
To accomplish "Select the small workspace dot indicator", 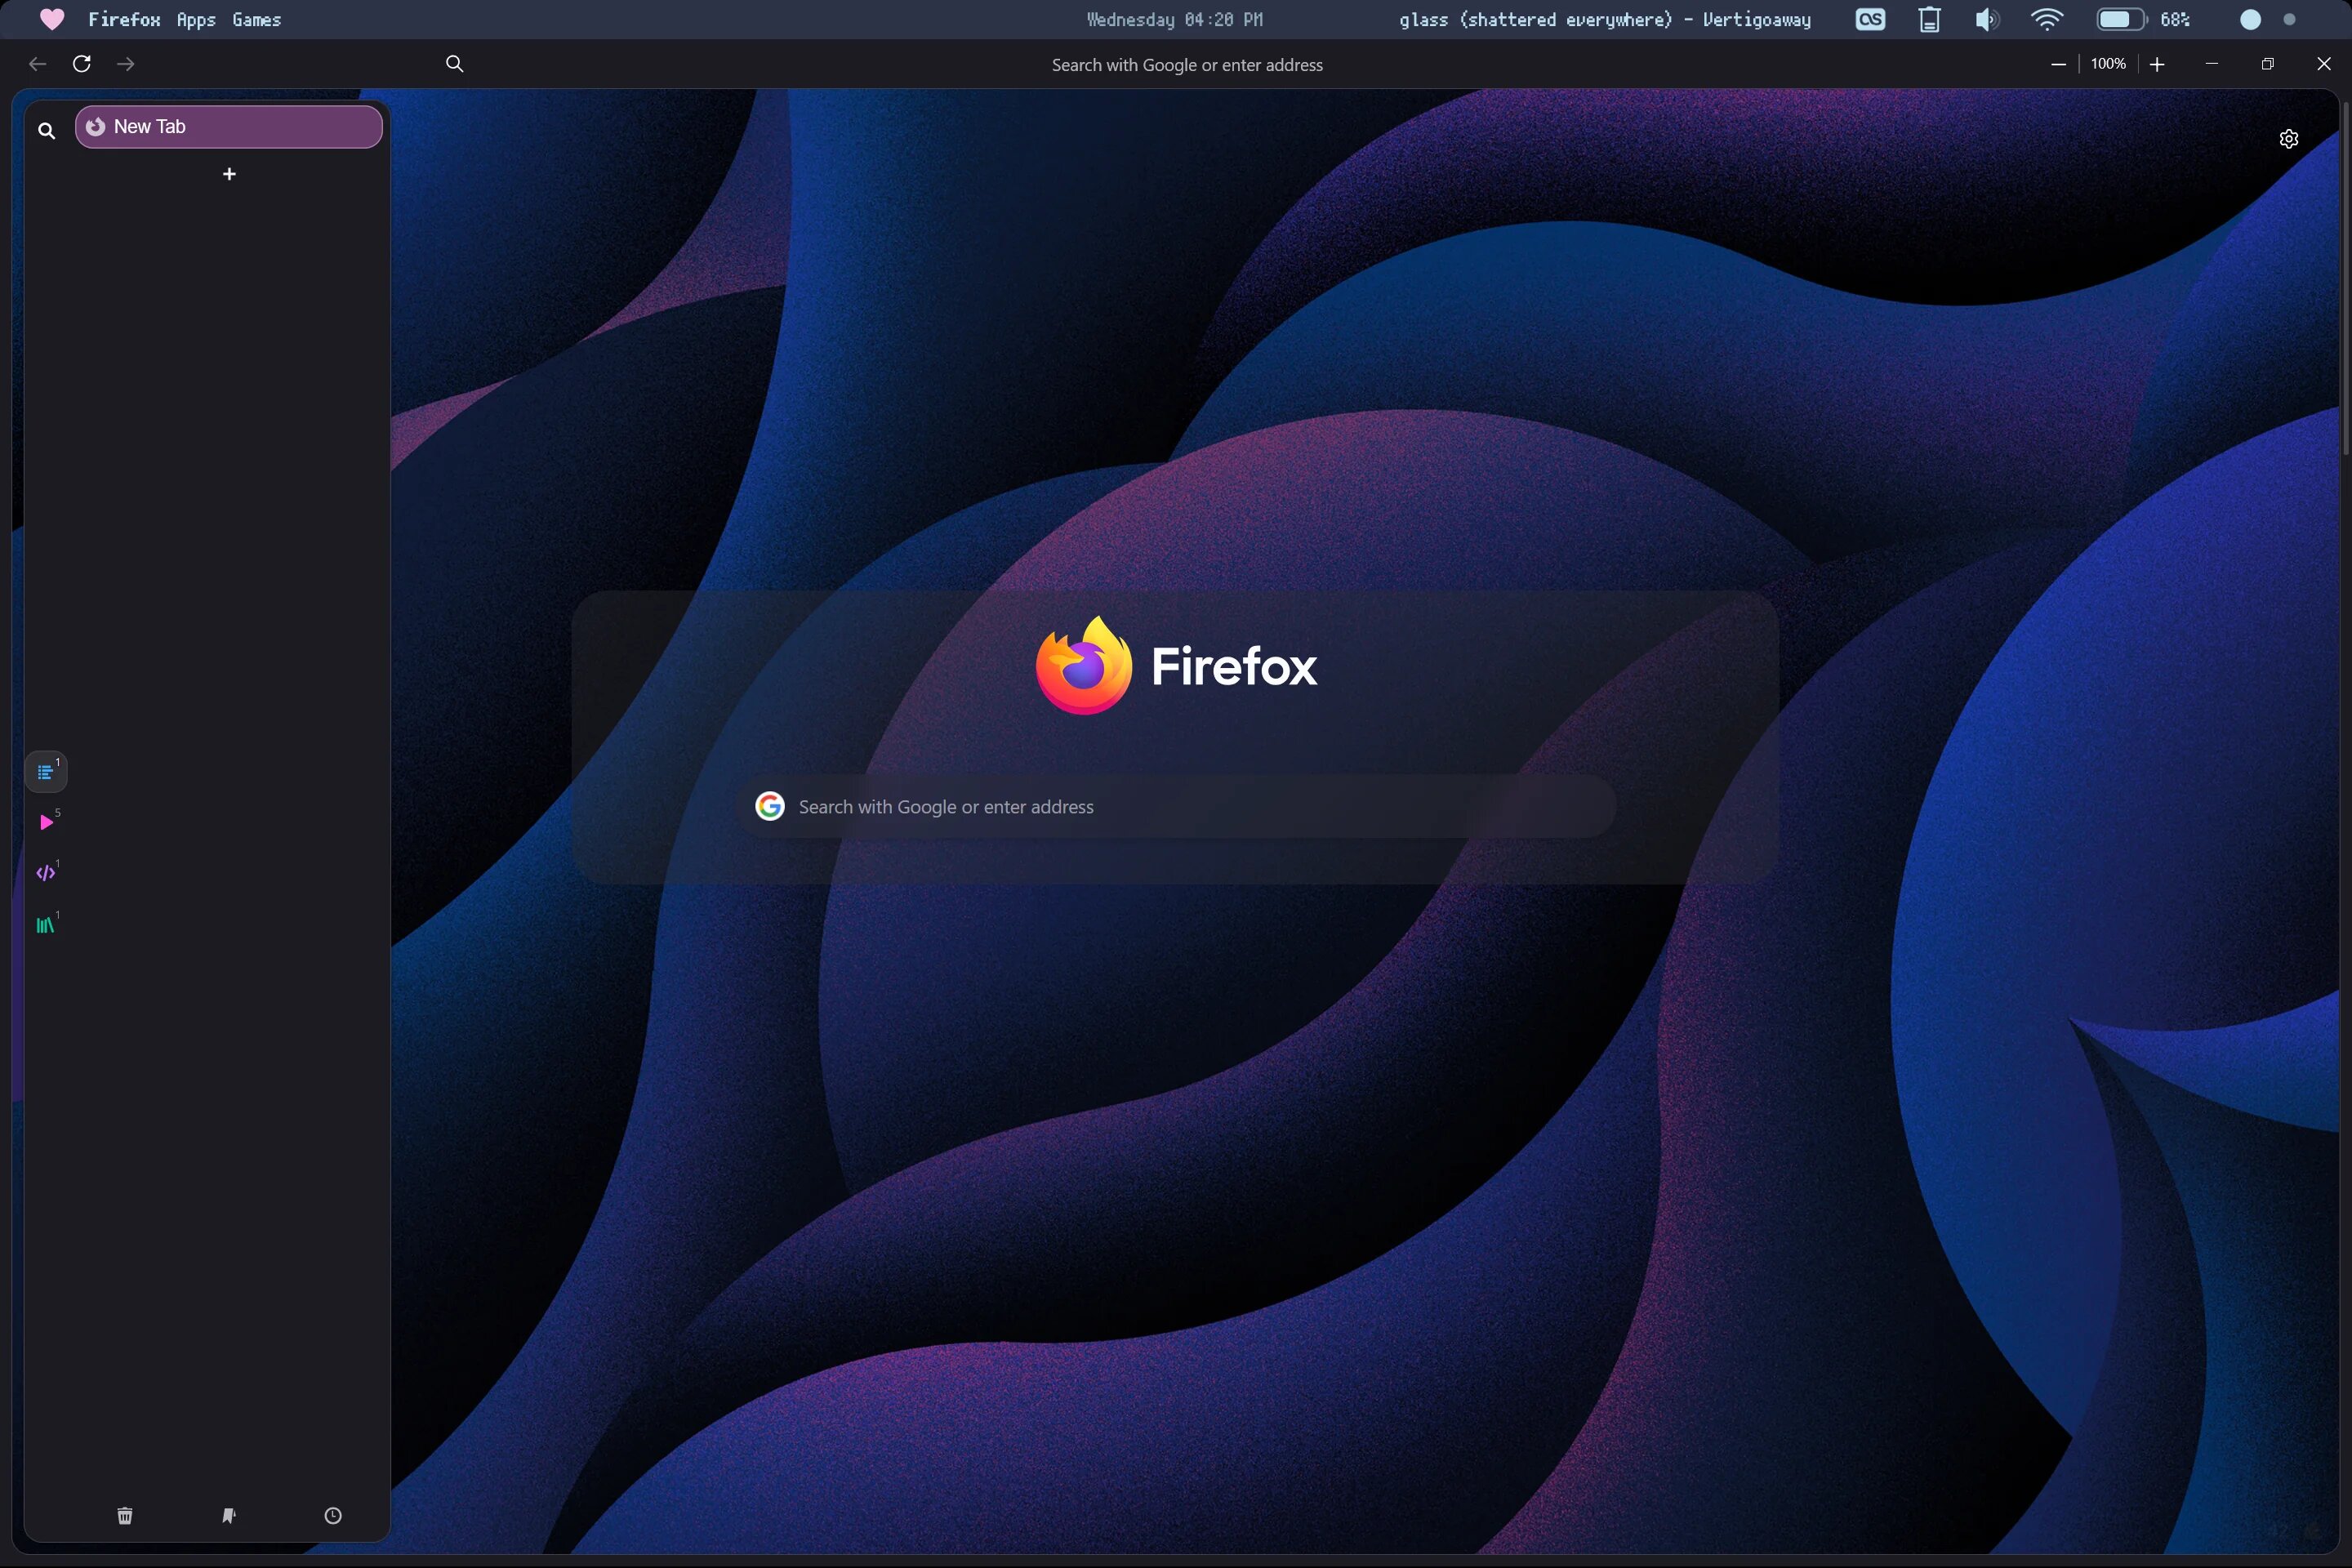I will (2290, 20).
